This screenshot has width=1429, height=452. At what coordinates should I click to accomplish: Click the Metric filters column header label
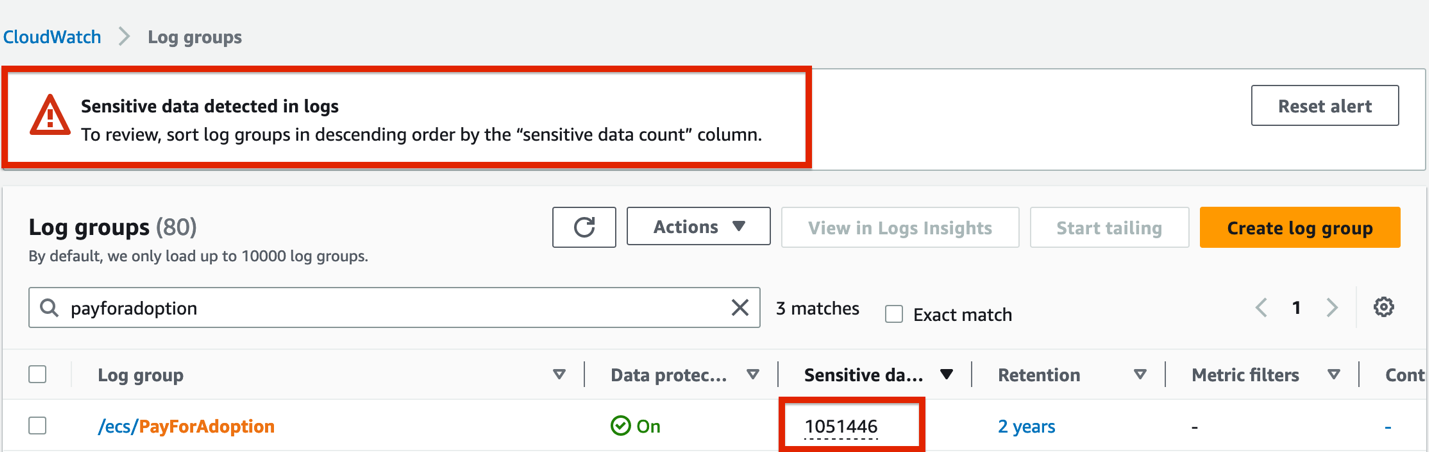point(1245,375)
